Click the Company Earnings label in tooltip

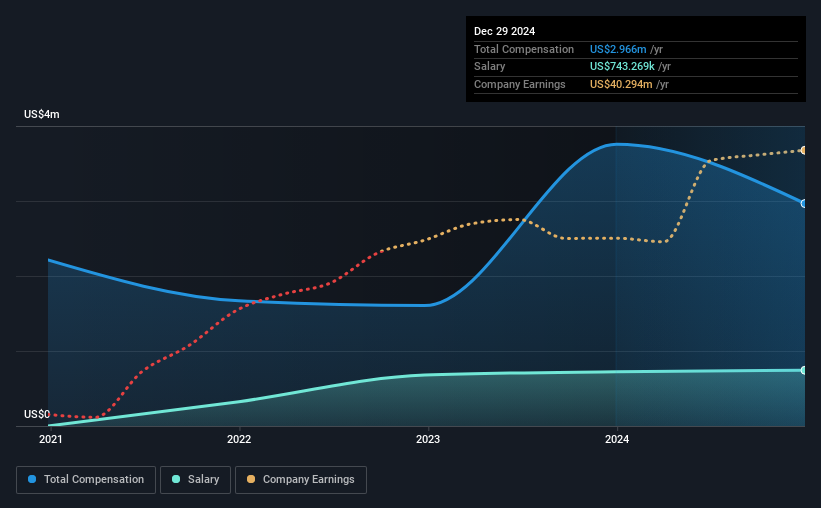coord(519,84)
